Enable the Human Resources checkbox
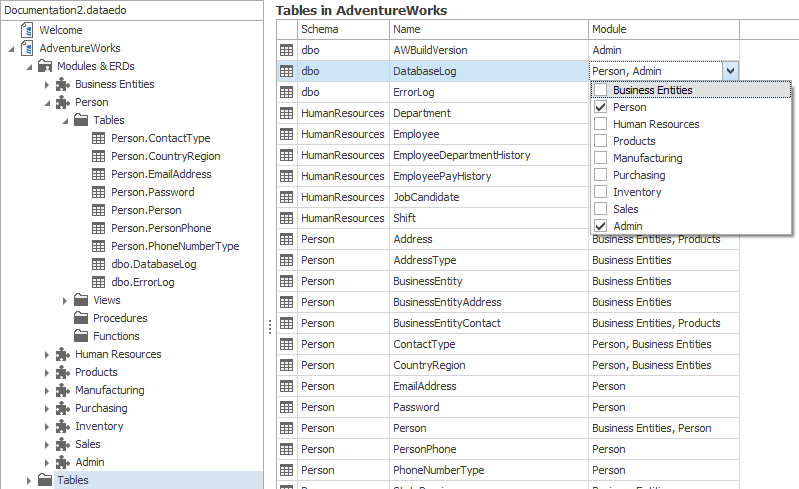Image resolution: width=799 pixels, height=489 pixels. 601,124
